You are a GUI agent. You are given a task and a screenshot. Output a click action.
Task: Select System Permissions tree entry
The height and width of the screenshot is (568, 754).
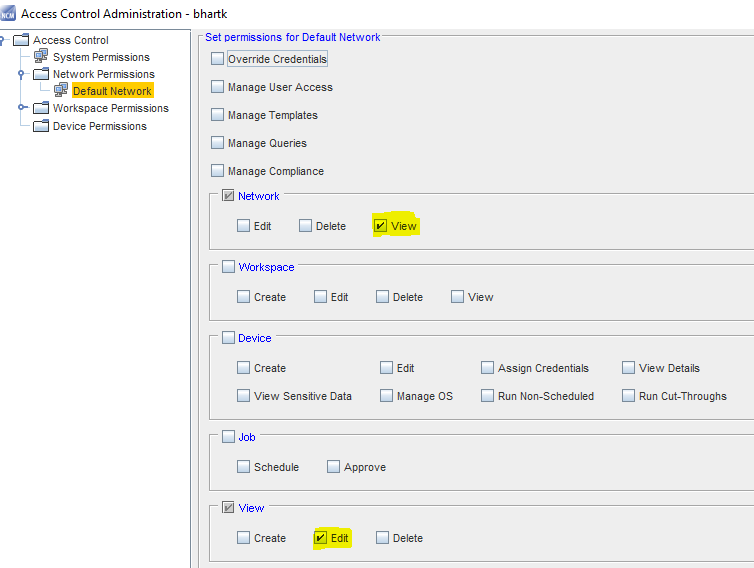(x=101, y=57)
